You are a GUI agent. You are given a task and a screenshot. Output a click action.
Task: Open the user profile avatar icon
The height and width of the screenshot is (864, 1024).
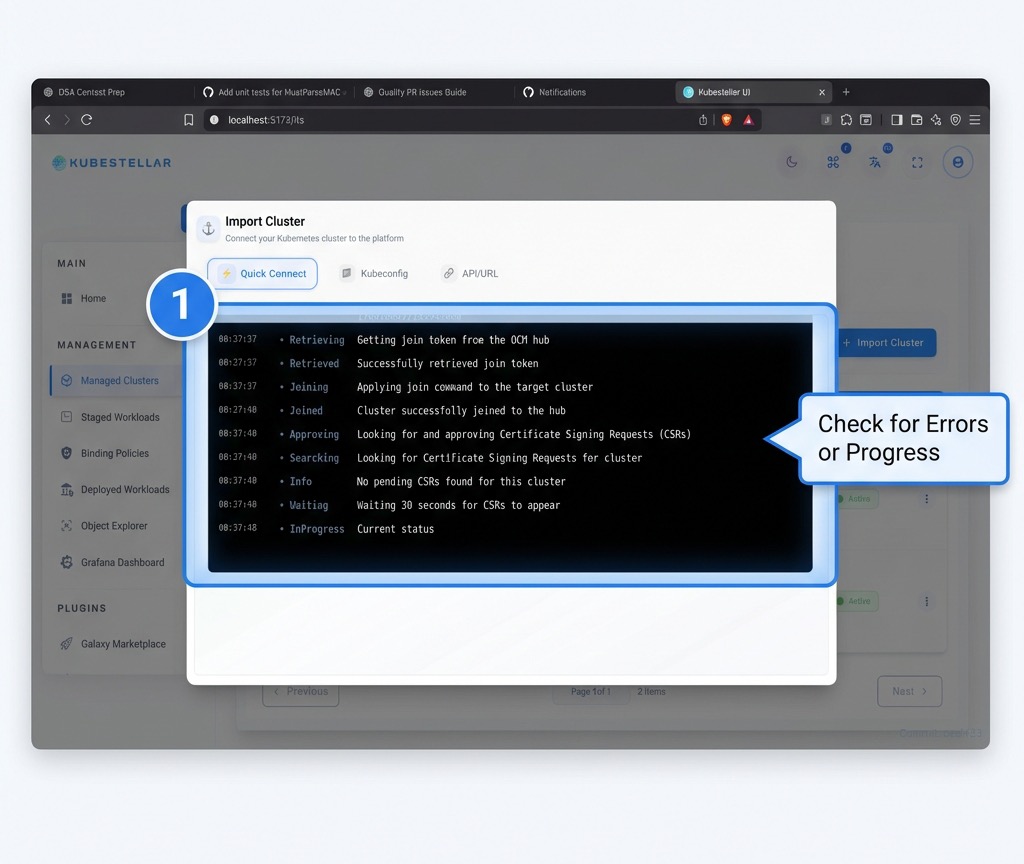click(957, 162)
